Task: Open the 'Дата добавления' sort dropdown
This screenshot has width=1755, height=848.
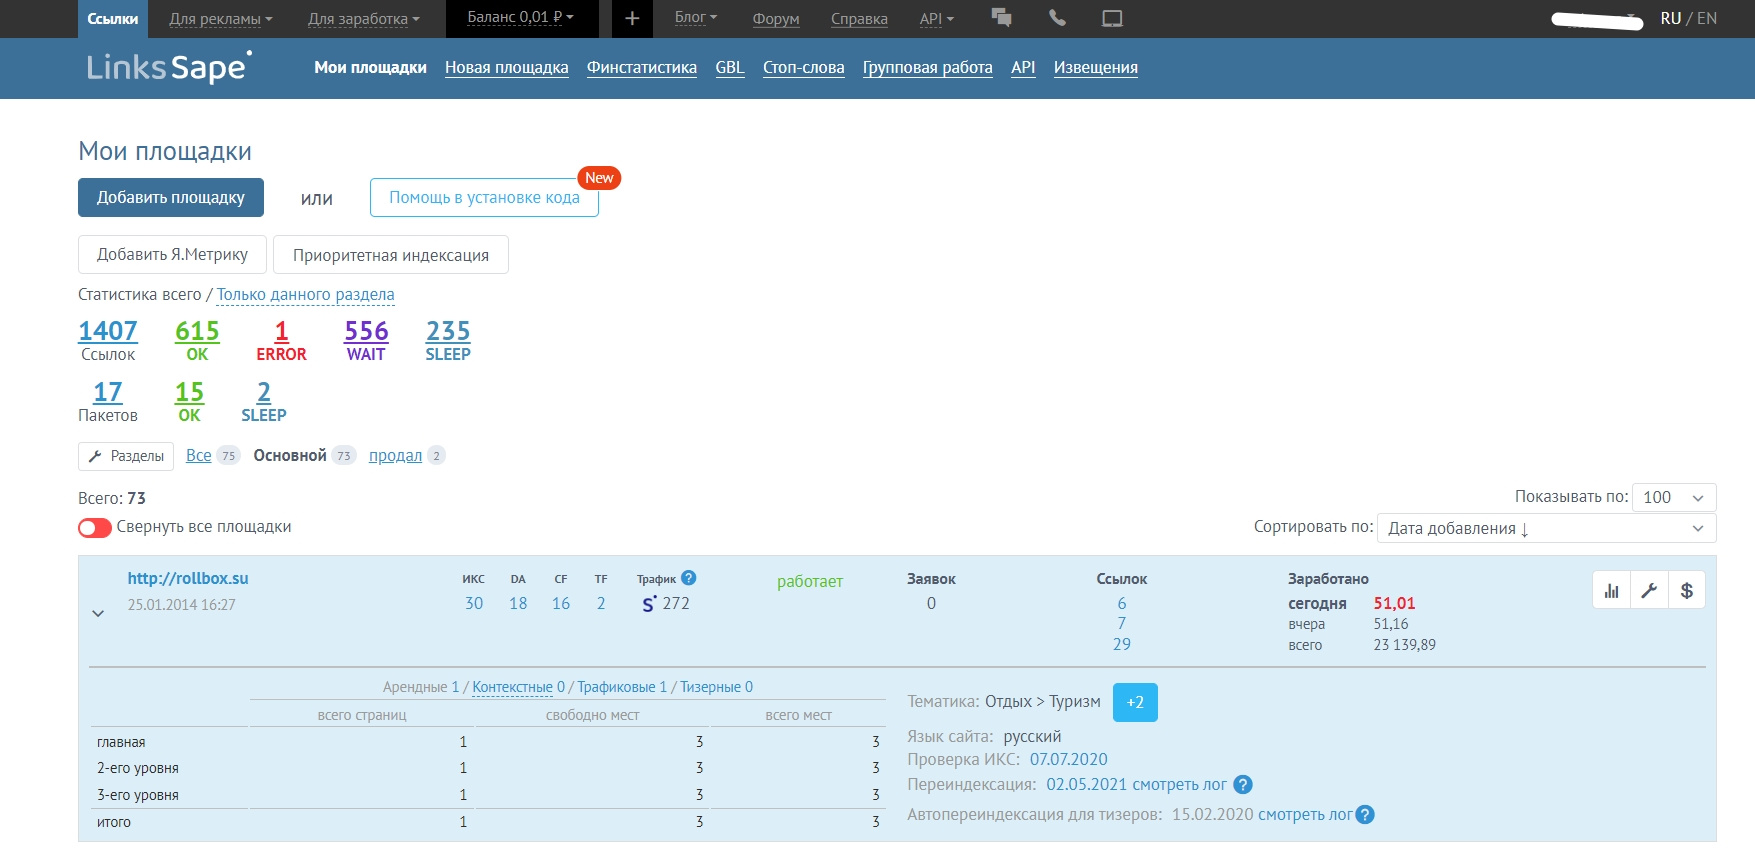Action: pos(1546,528)
